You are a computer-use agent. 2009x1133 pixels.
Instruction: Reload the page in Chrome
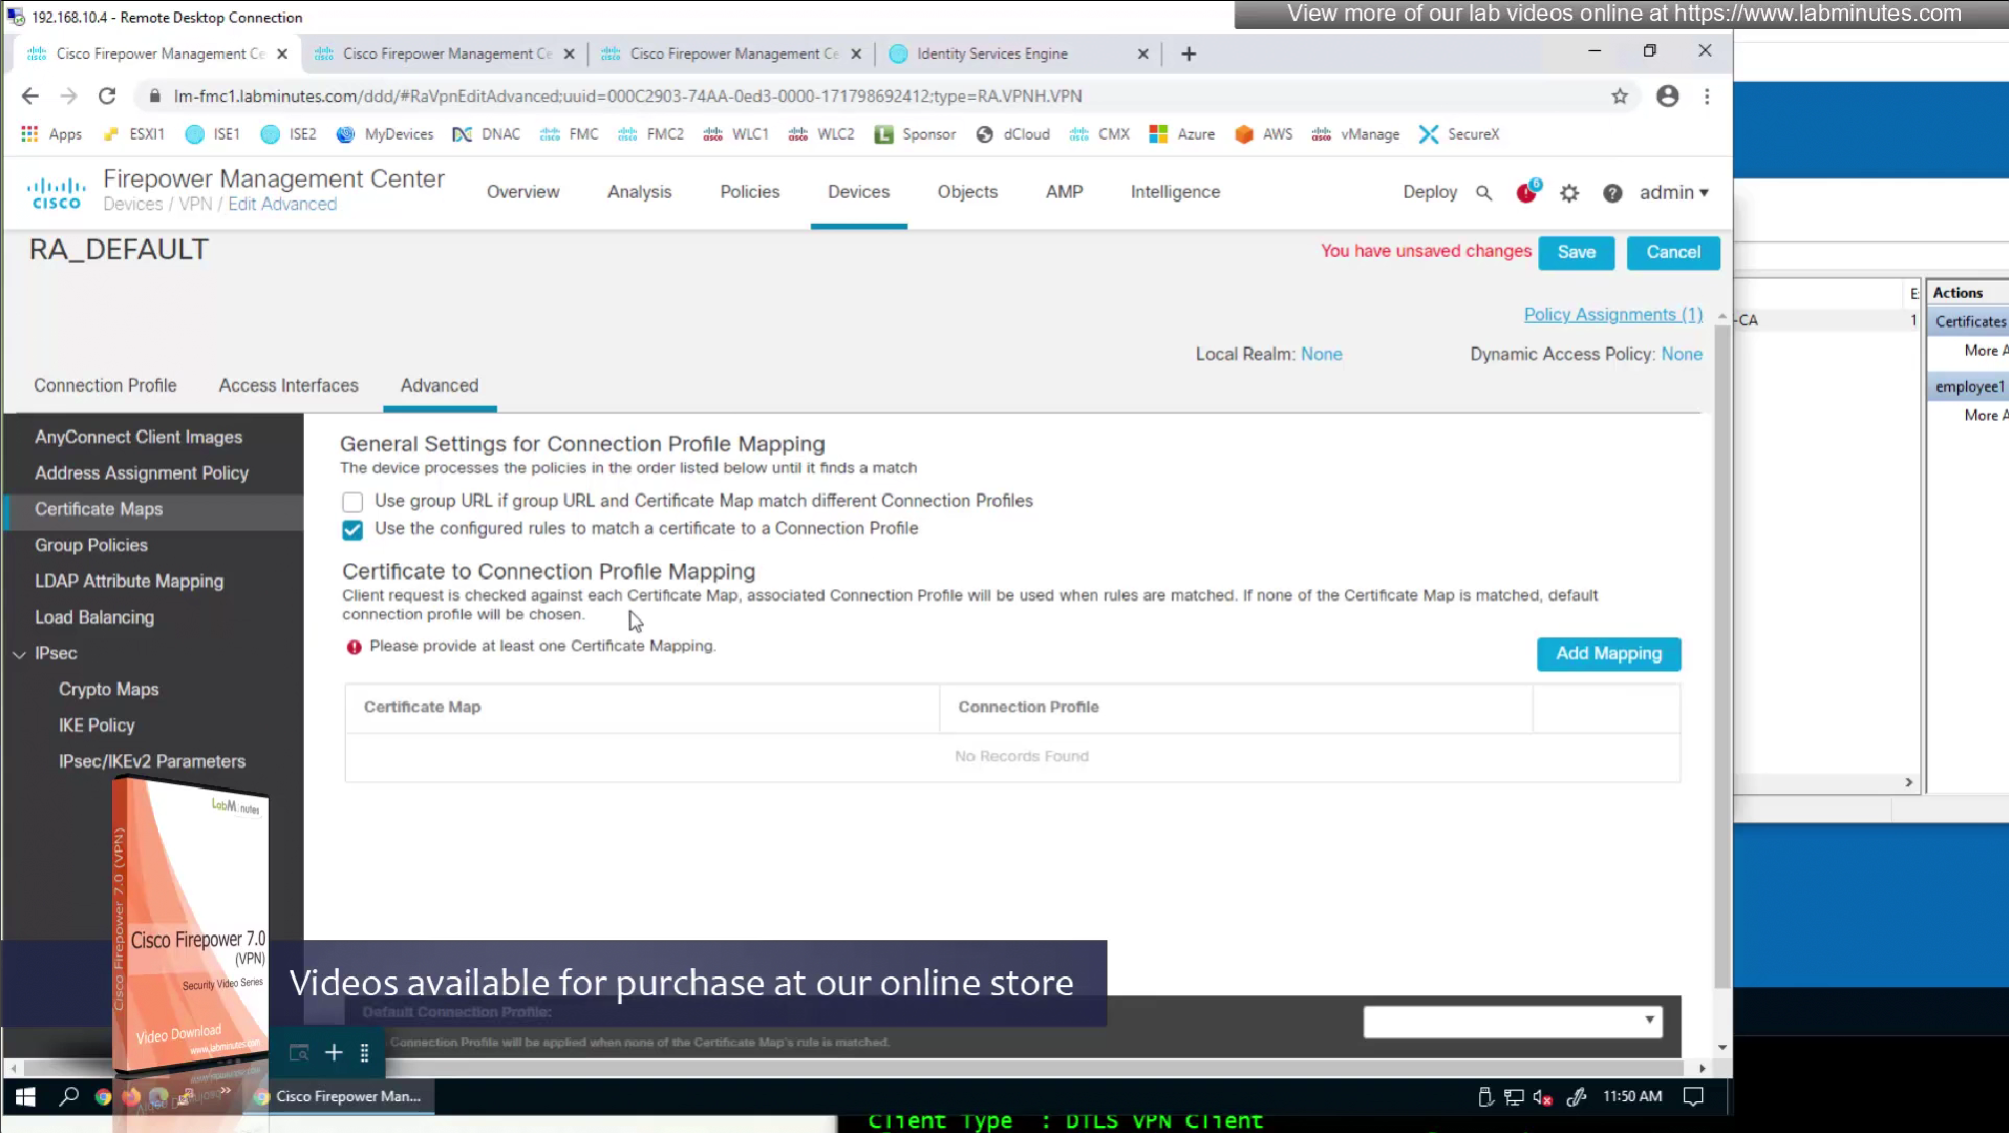click(x=107, y=96)
